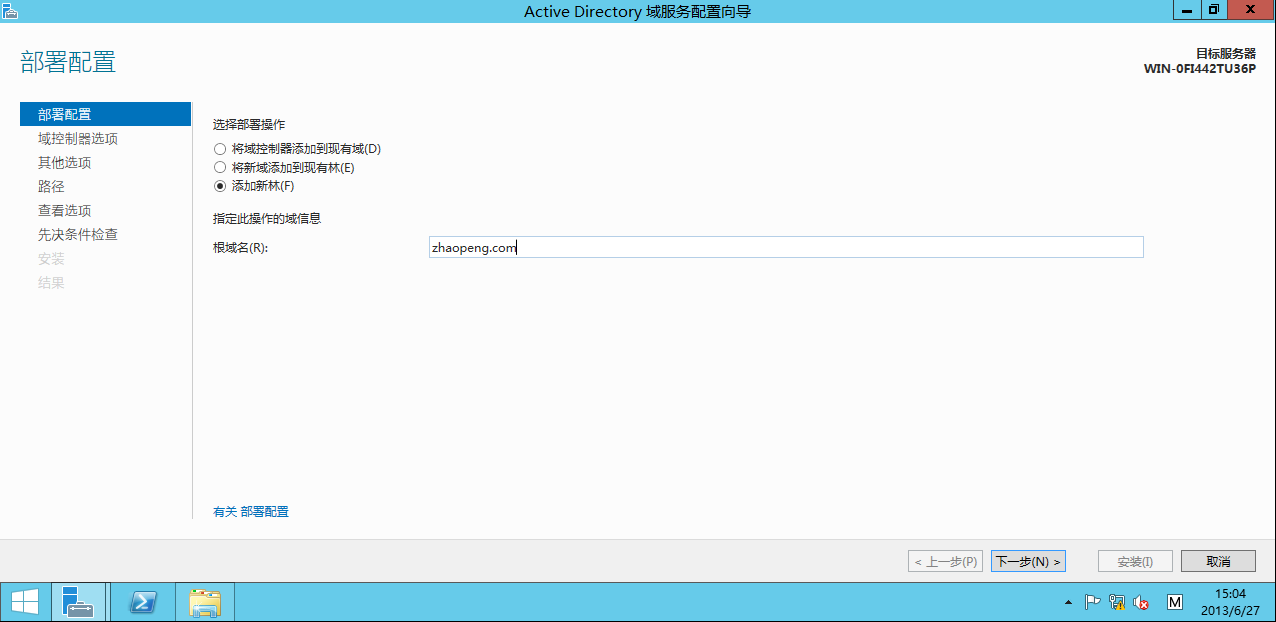Screen dimensions: 1276x622
Task: Open the Action Center flag icon
Action: 1093,602
